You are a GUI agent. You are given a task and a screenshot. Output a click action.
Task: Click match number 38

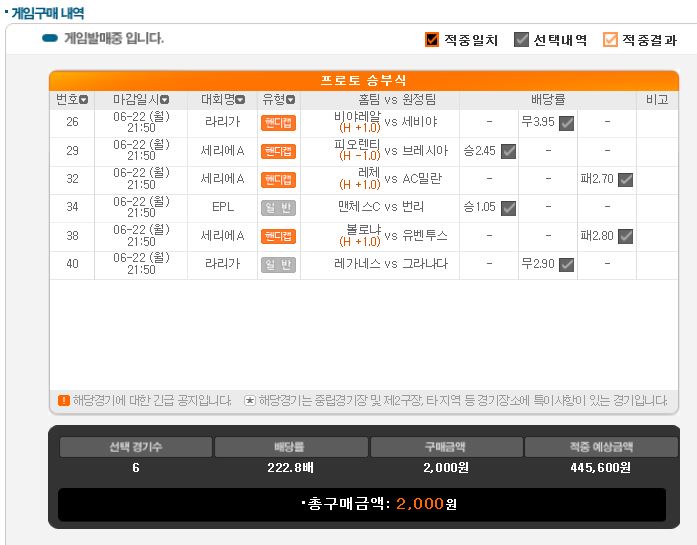pyautogui.click(x=72, y=236)
